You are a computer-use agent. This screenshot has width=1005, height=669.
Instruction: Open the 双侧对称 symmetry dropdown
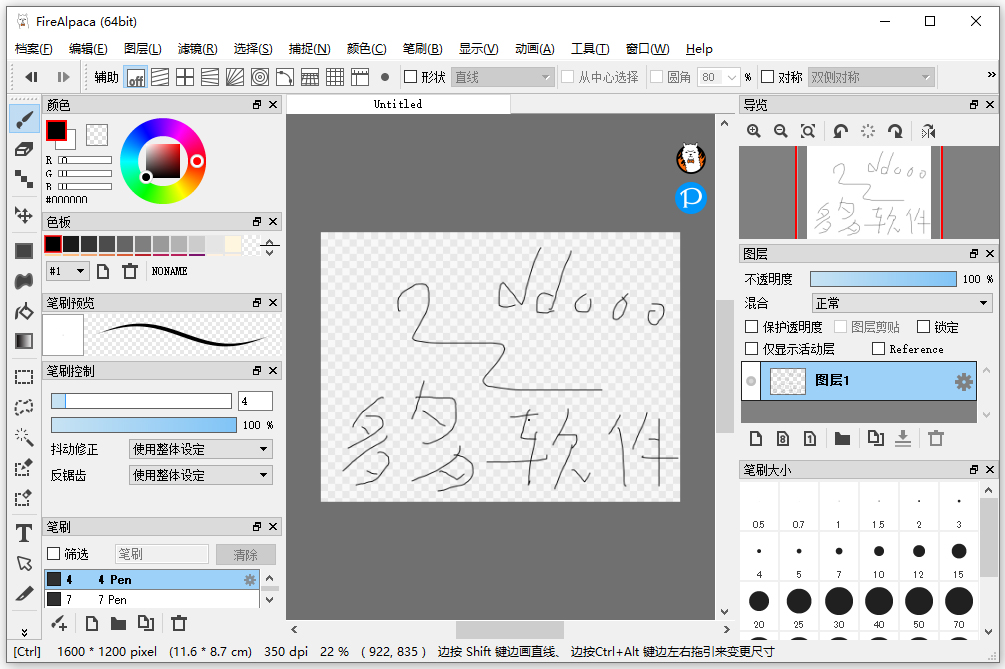pos(870,76)
